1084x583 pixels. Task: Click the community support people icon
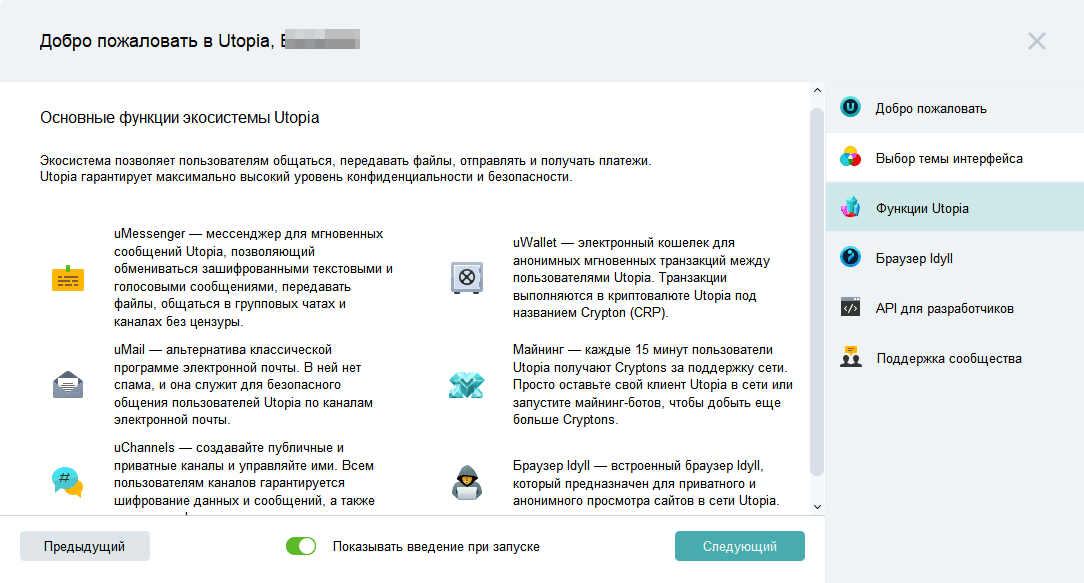[x=851, y=358]
